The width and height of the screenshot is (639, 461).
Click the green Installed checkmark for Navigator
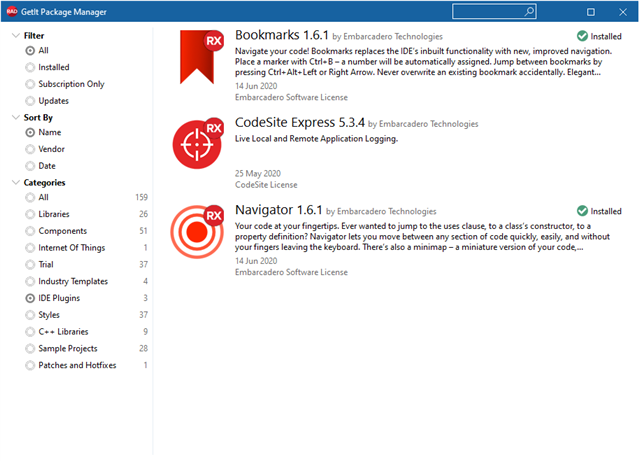(x=582, y=211)
